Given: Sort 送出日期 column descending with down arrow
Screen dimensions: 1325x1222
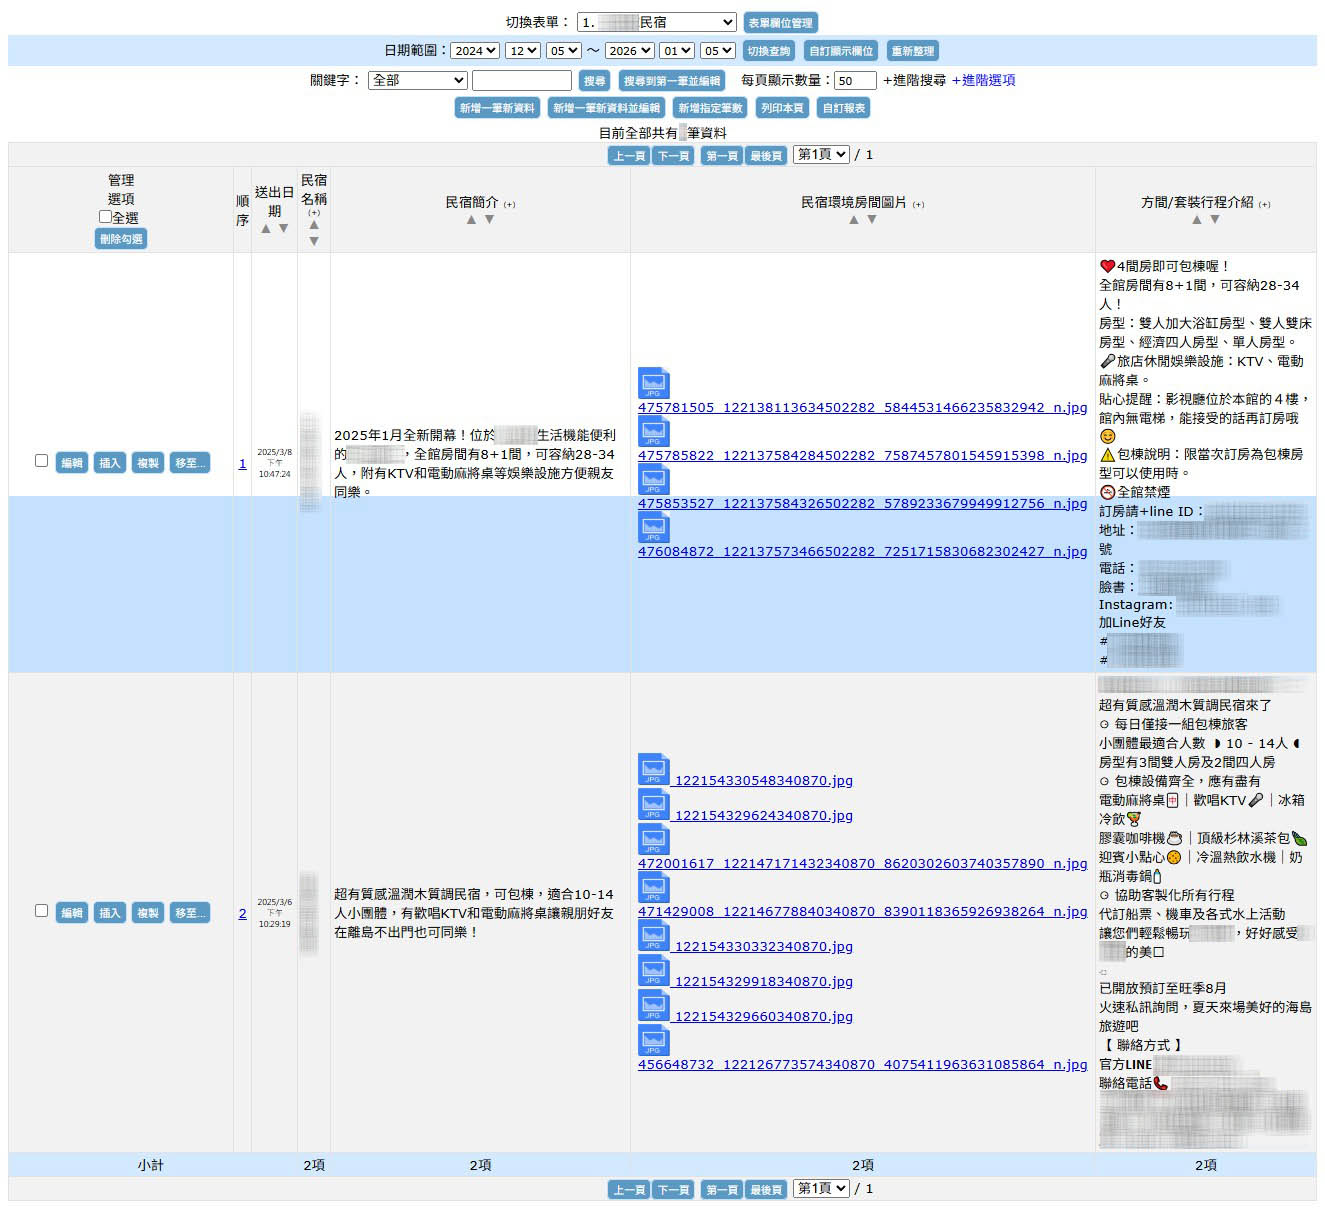Looking at the screenshot, I should pyautogui.click(x=284, y=229).
